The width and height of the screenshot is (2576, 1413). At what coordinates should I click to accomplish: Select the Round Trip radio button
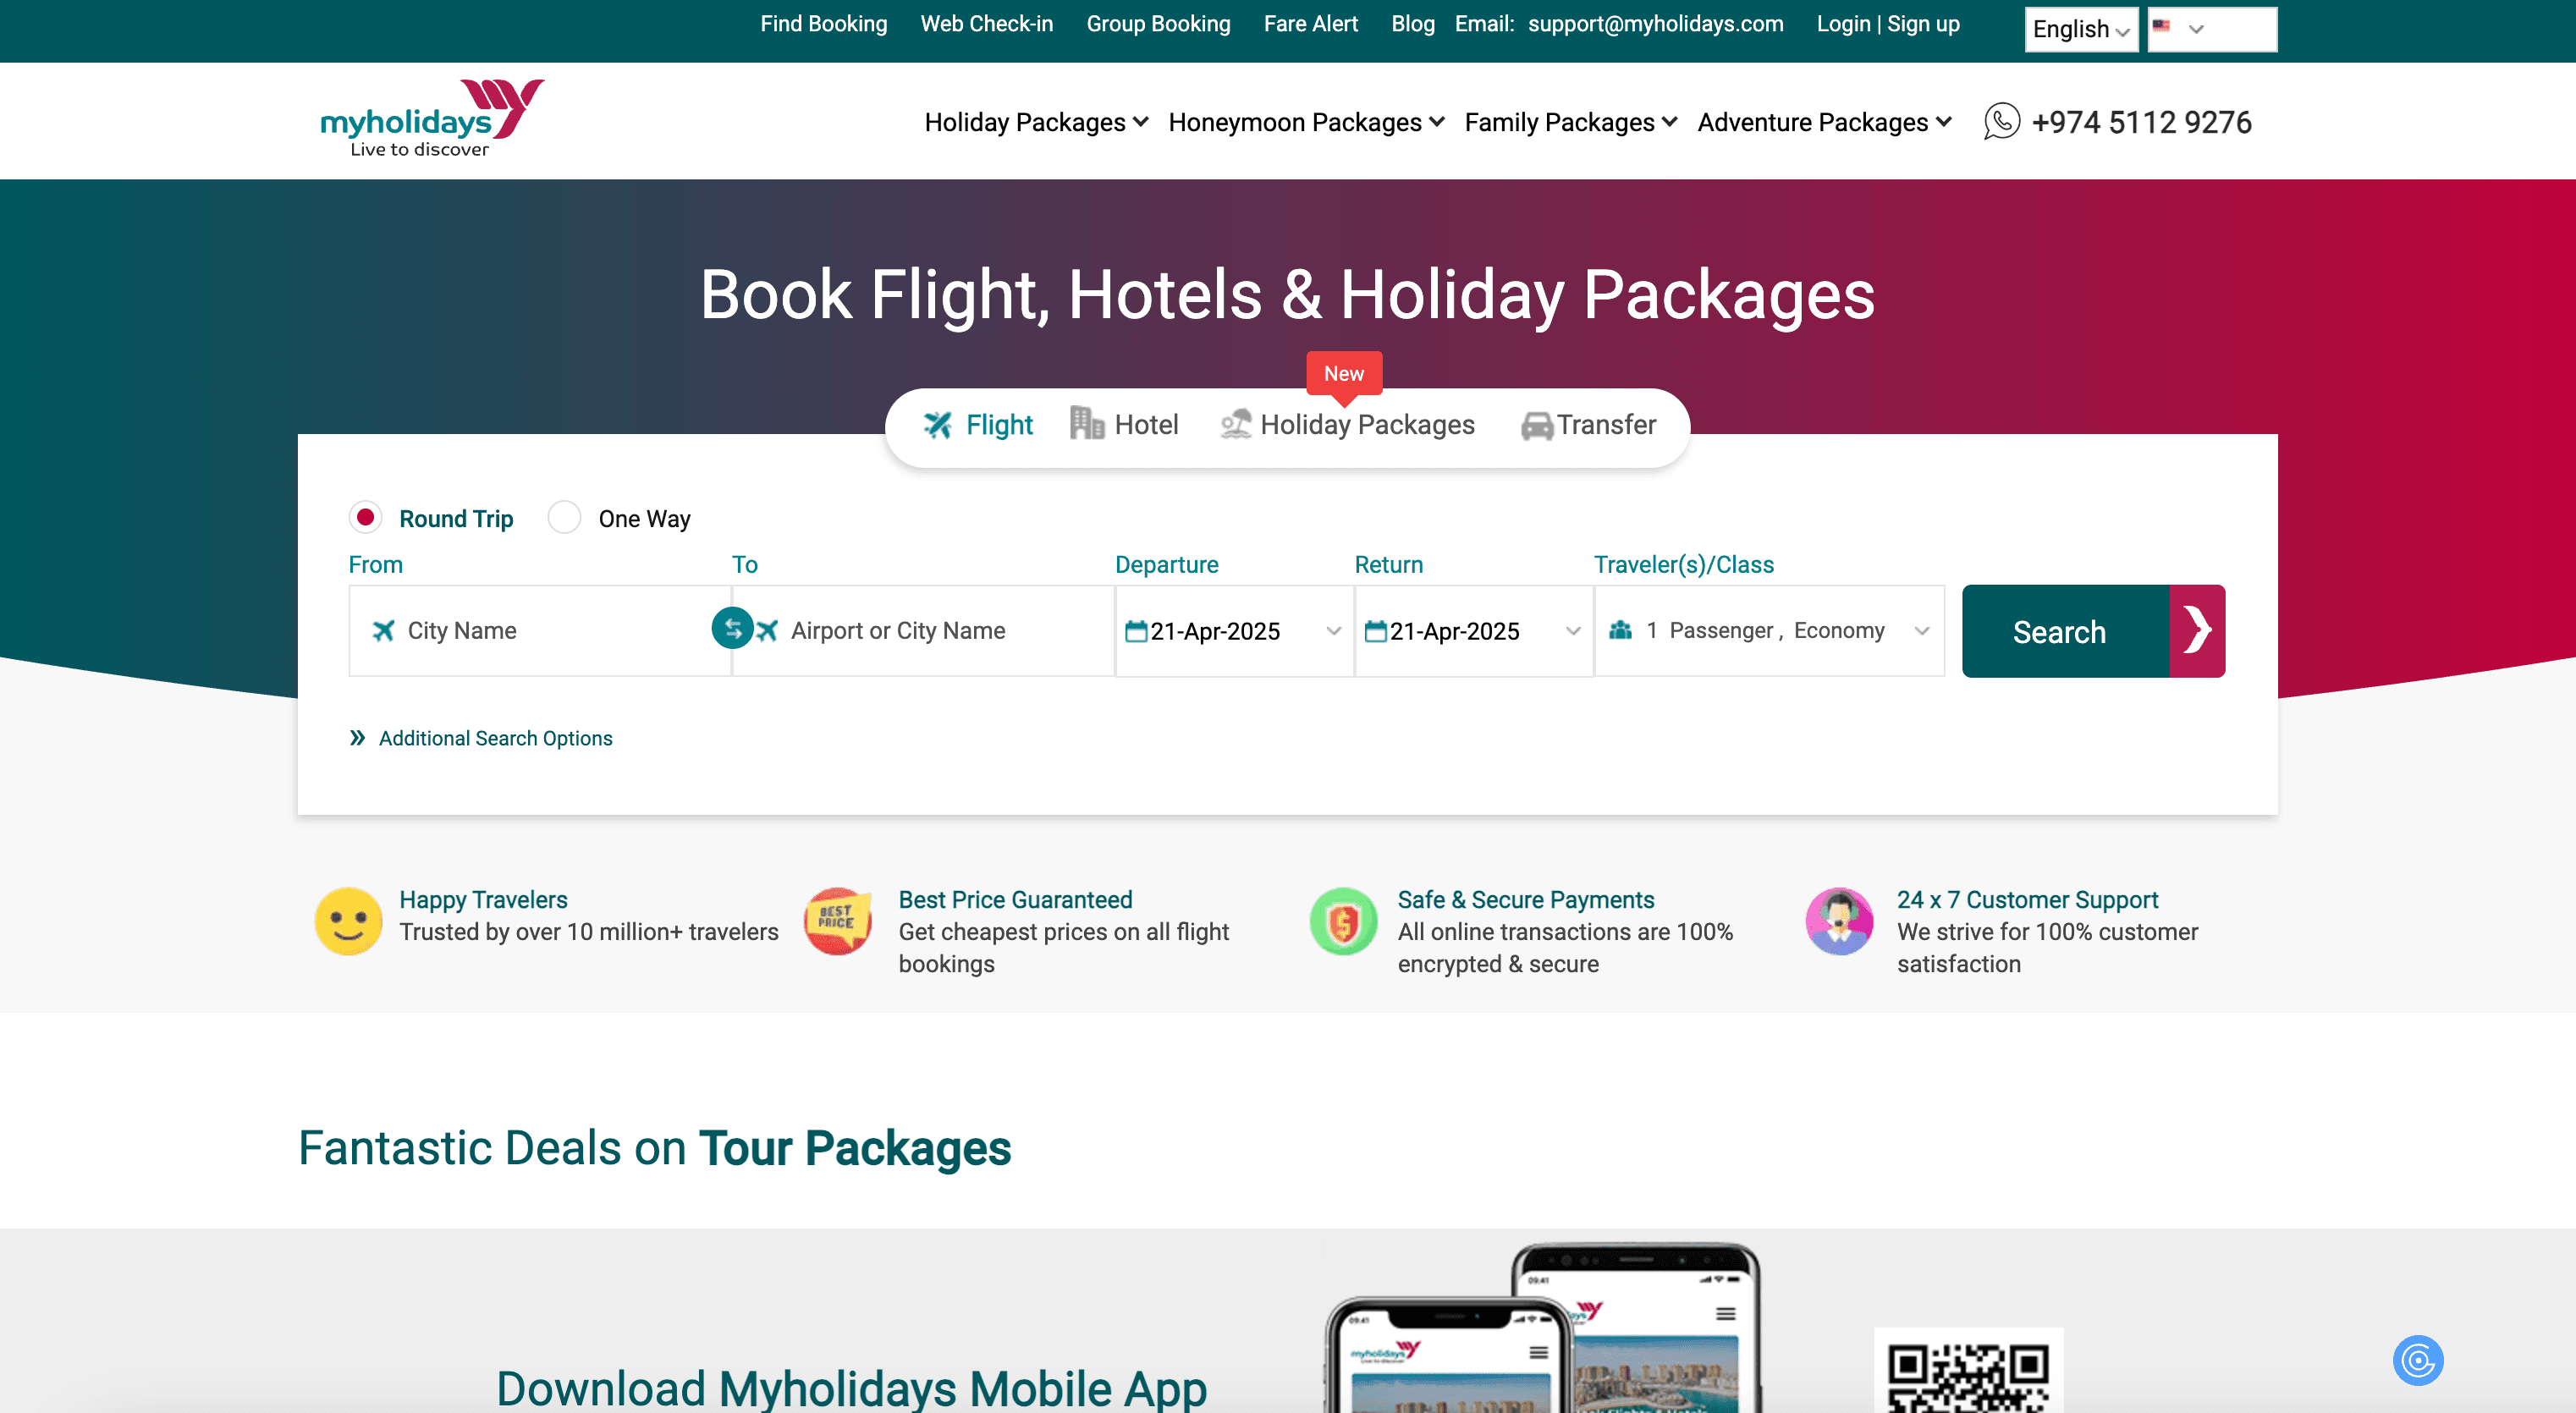click(365, 517)
